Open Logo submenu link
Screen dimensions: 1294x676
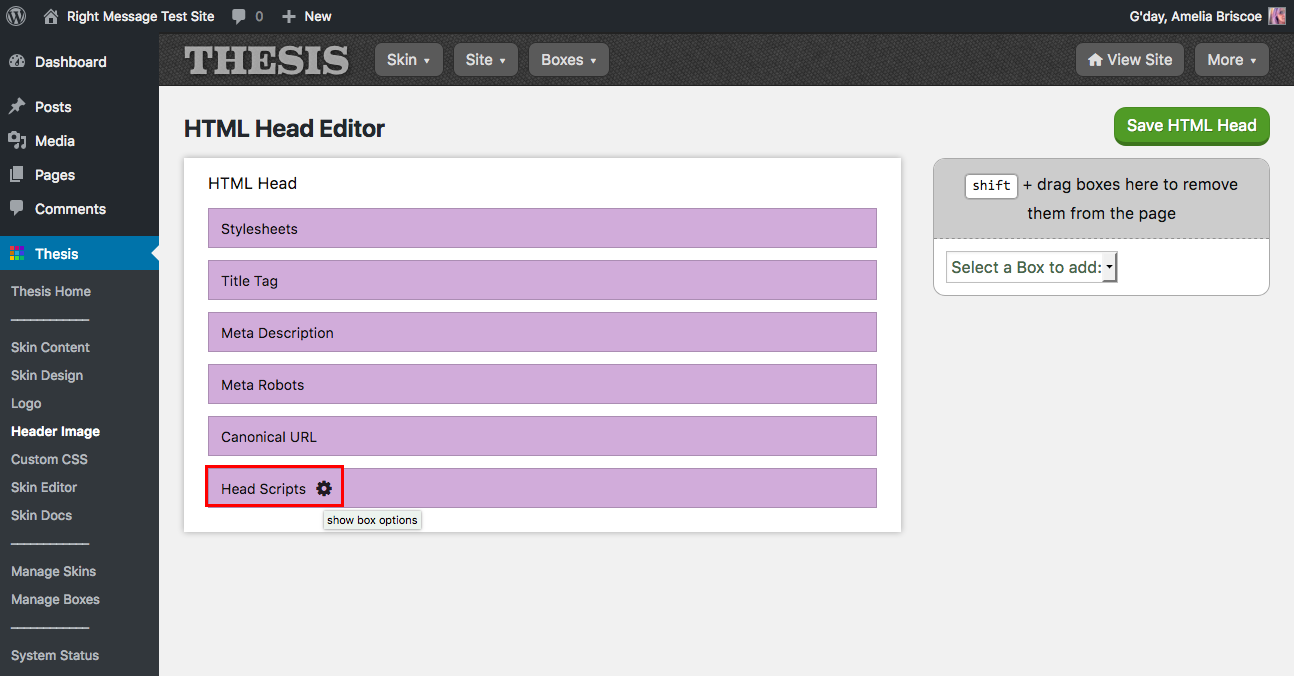tap(26, 404)
